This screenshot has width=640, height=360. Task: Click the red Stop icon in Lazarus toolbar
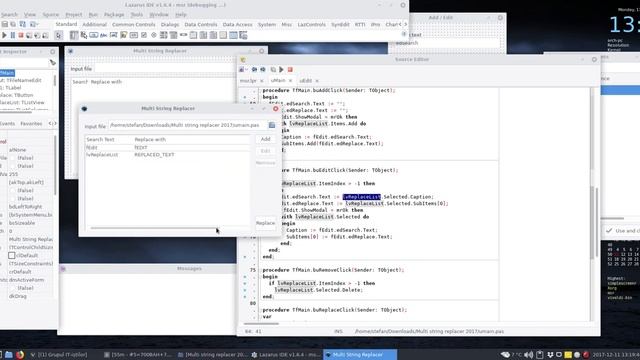pos(20,36)
